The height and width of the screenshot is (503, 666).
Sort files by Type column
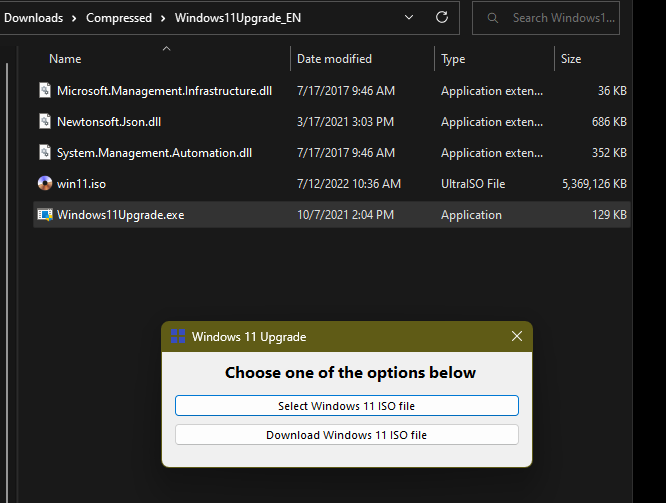453,59
